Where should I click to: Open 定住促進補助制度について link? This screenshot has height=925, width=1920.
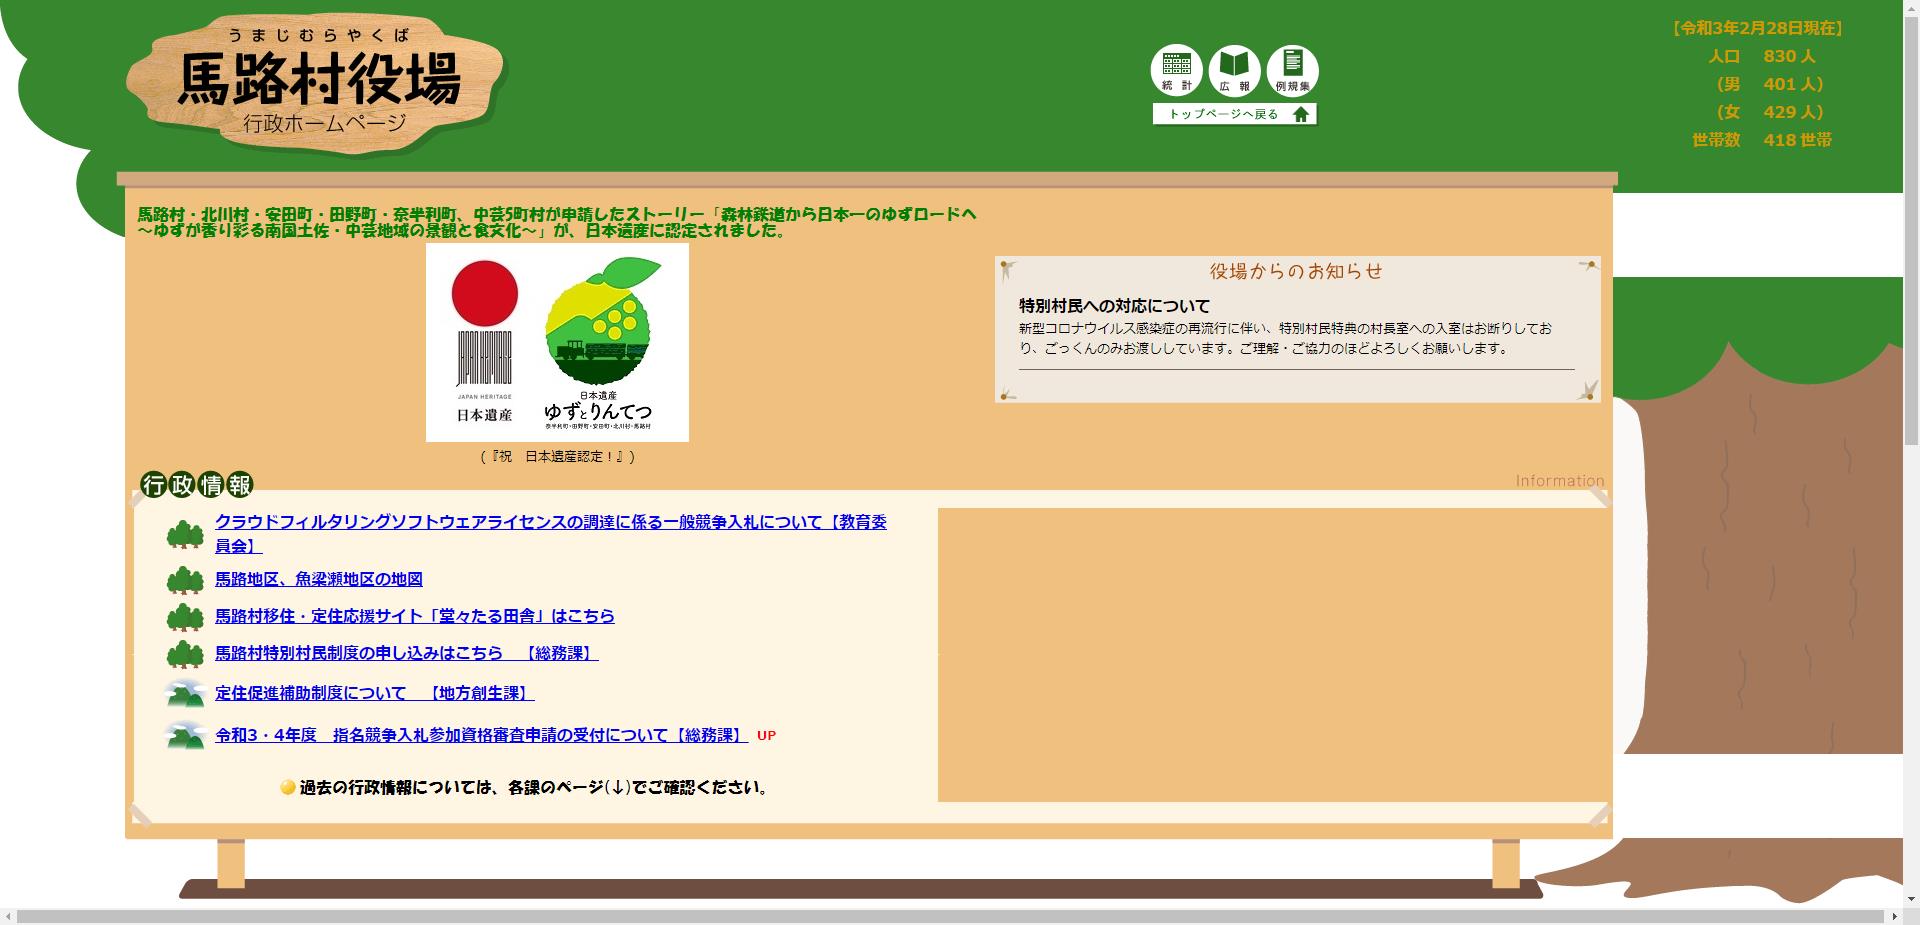tap(374, 693)
